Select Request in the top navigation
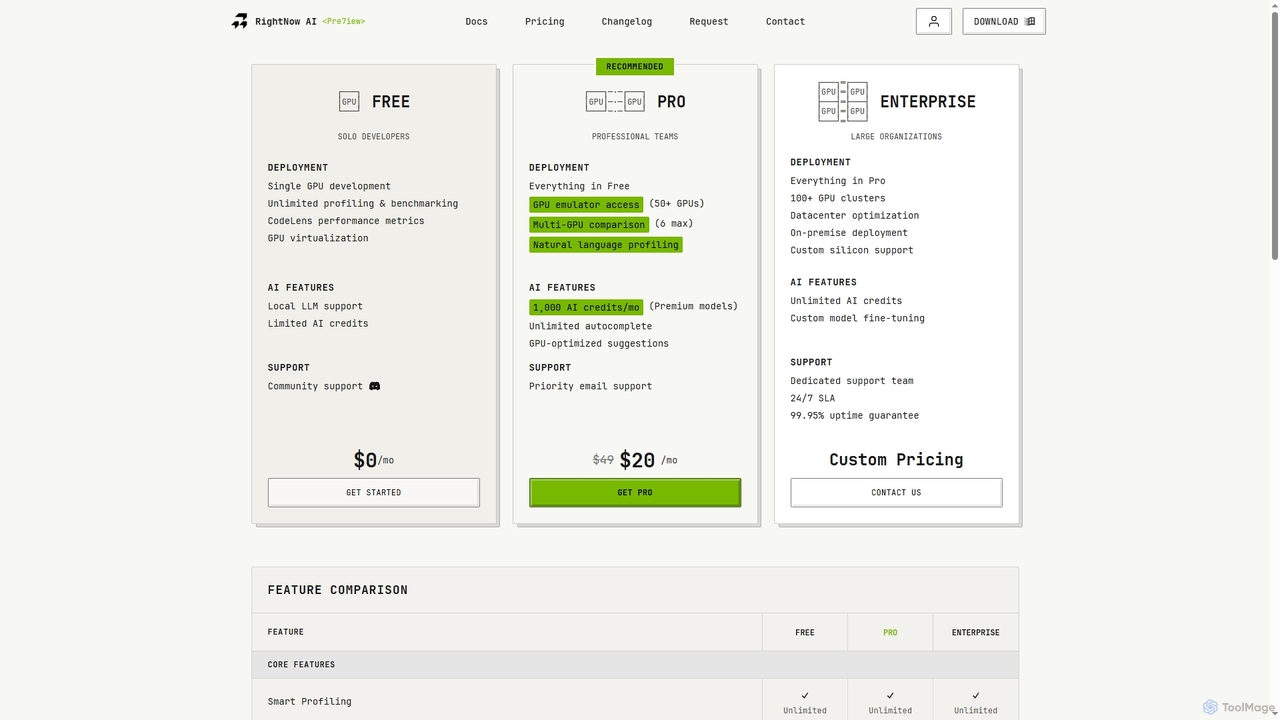Screen dimensions: 1280x720 click(x=709, y=21)
